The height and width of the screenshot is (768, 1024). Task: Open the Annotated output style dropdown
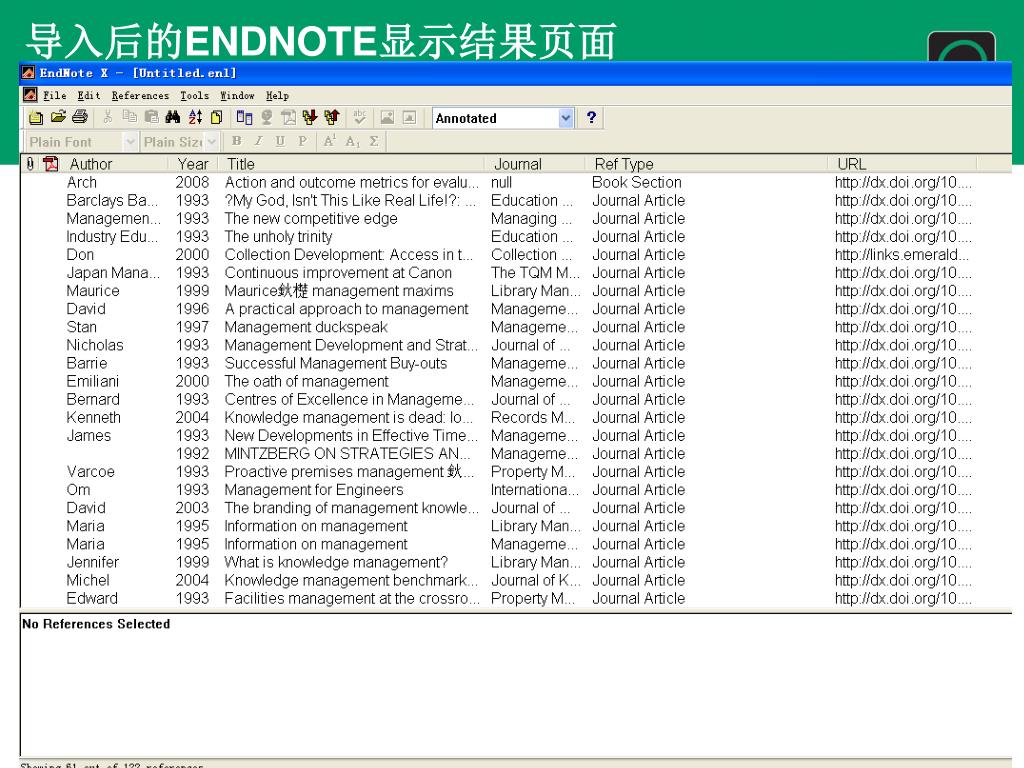coord(566,118)
